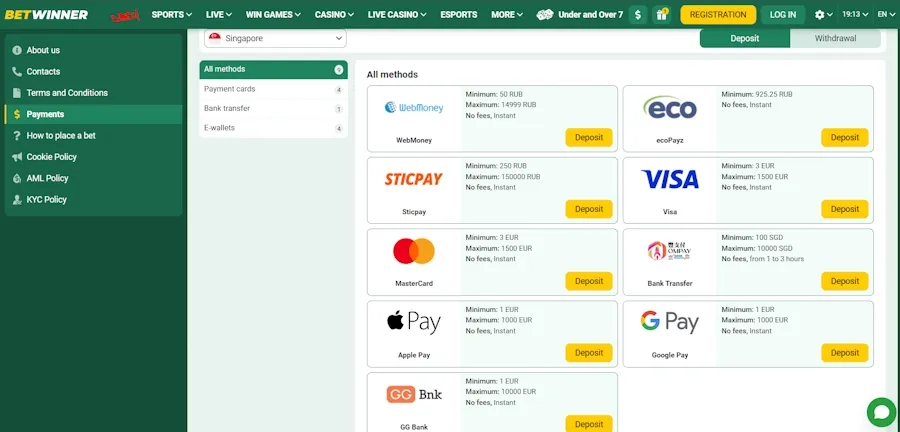Screen dimensions: 900x432
Task: Click the WebMoney logo
Action: (414, 107)
